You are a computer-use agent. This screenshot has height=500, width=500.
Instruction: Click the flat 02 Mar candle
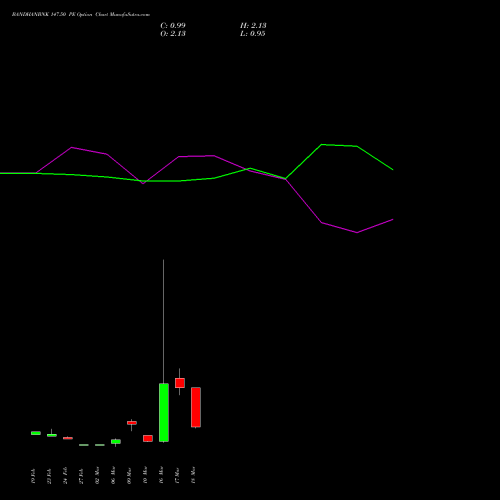(100, 445)
